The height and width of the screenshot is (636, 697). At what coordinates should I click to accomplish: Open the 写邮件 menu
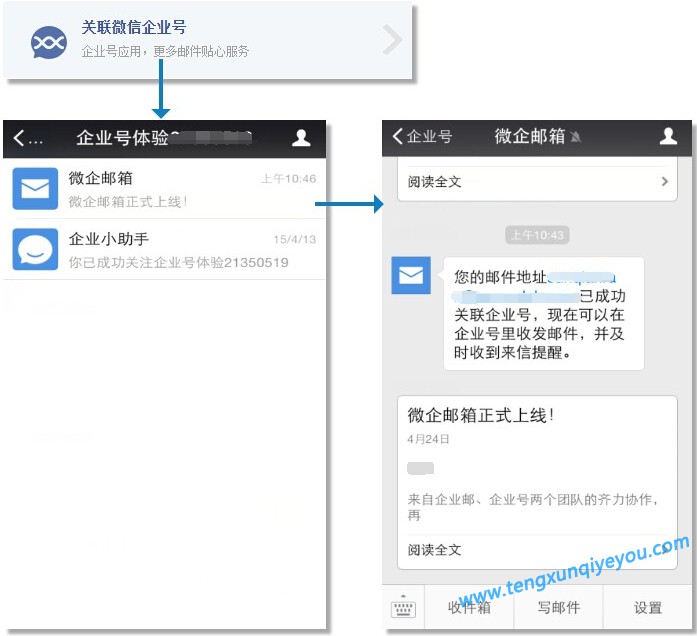[558, 608]
